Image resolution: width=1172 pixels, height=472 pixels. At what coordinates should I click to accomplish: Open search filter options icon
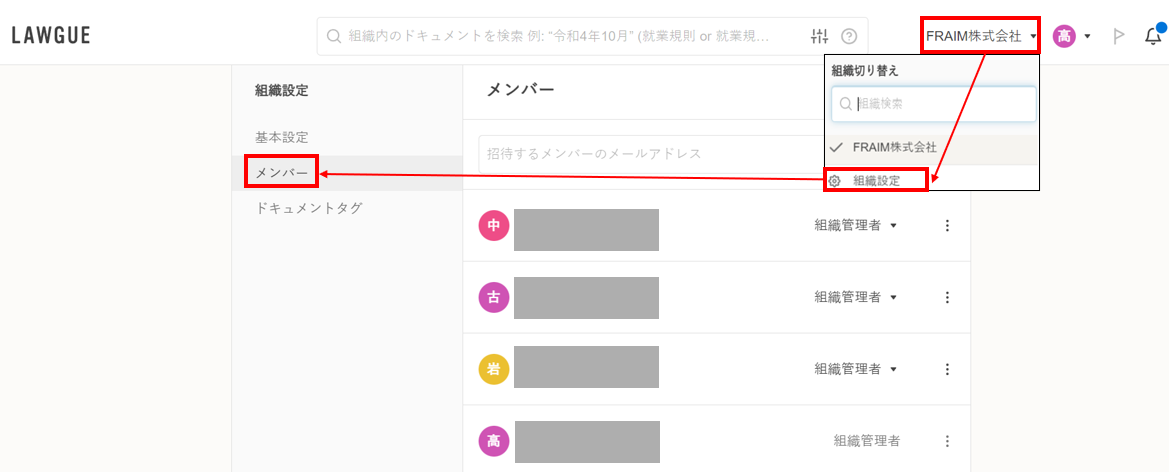click(819, 37)
